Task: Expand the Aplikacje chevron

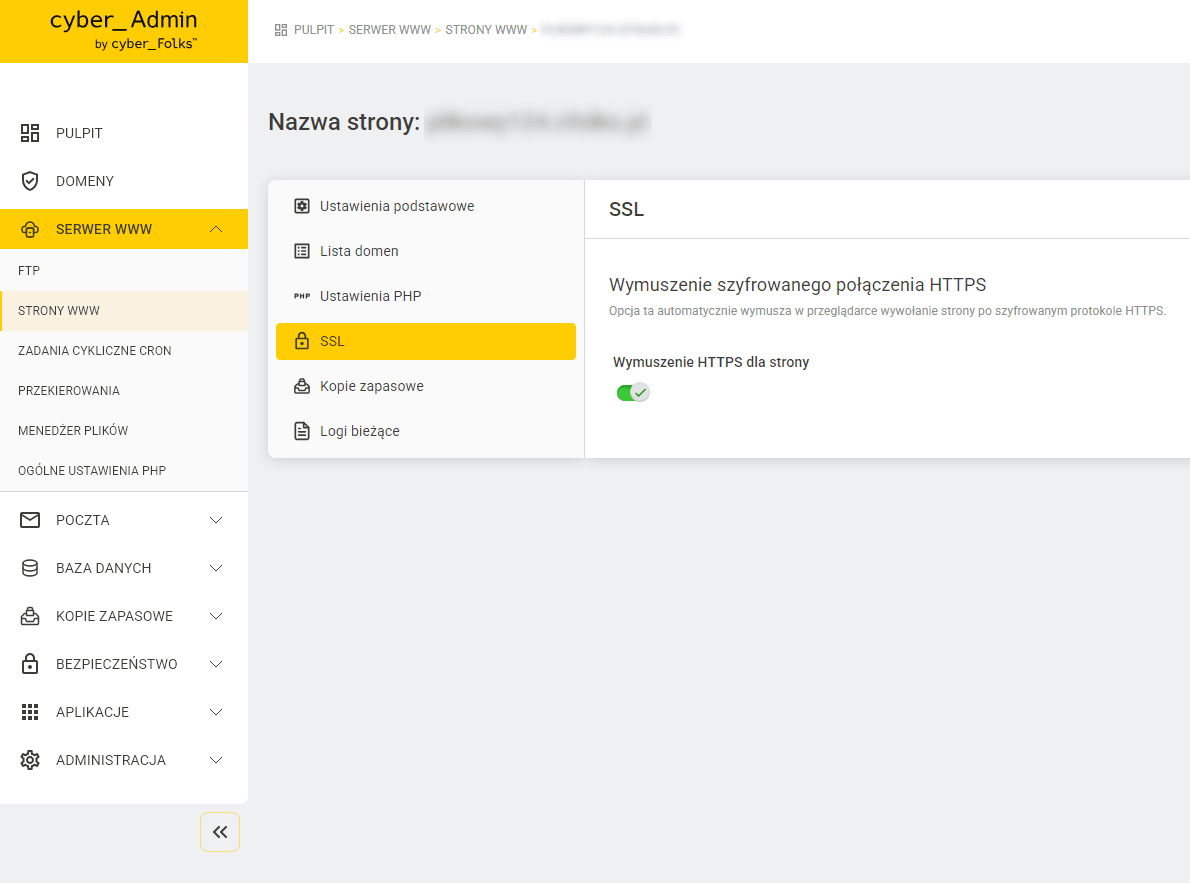Action: tap(216, 712)
